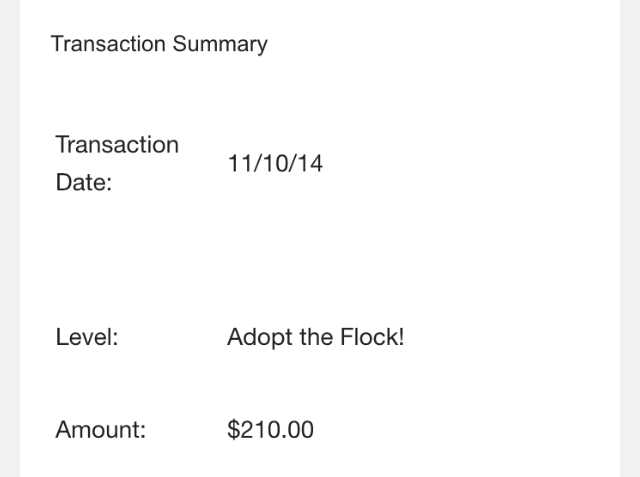Click the word Flock! in the level value
The height and width of the screenshot is (477, 640).
[x=372, y=337]
